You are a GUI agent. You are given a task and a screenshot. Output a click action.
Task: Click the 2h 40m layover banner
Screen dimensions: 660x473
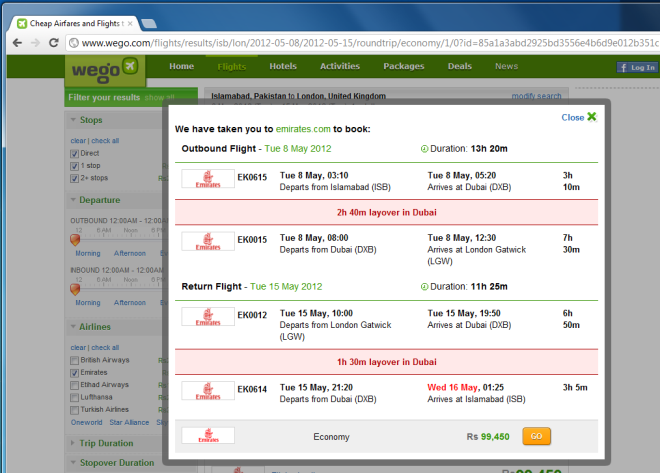tap(386, 212)
